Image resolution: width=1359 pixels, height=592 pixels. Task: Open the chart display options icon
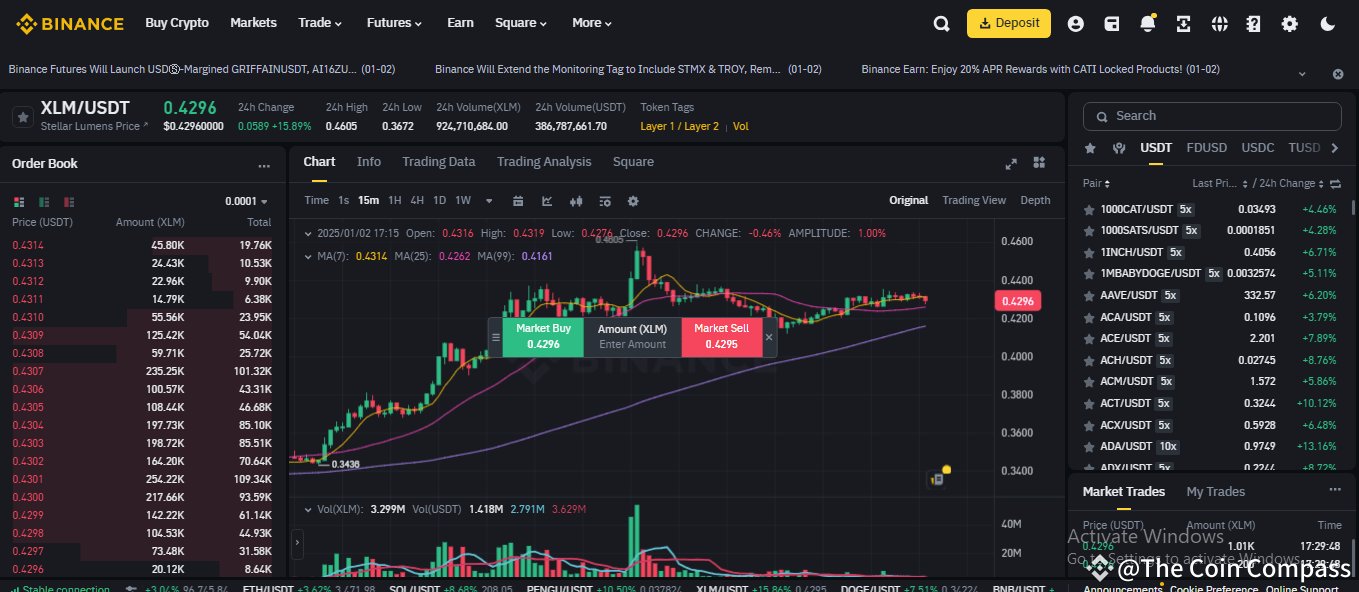(x=605, y=201)
